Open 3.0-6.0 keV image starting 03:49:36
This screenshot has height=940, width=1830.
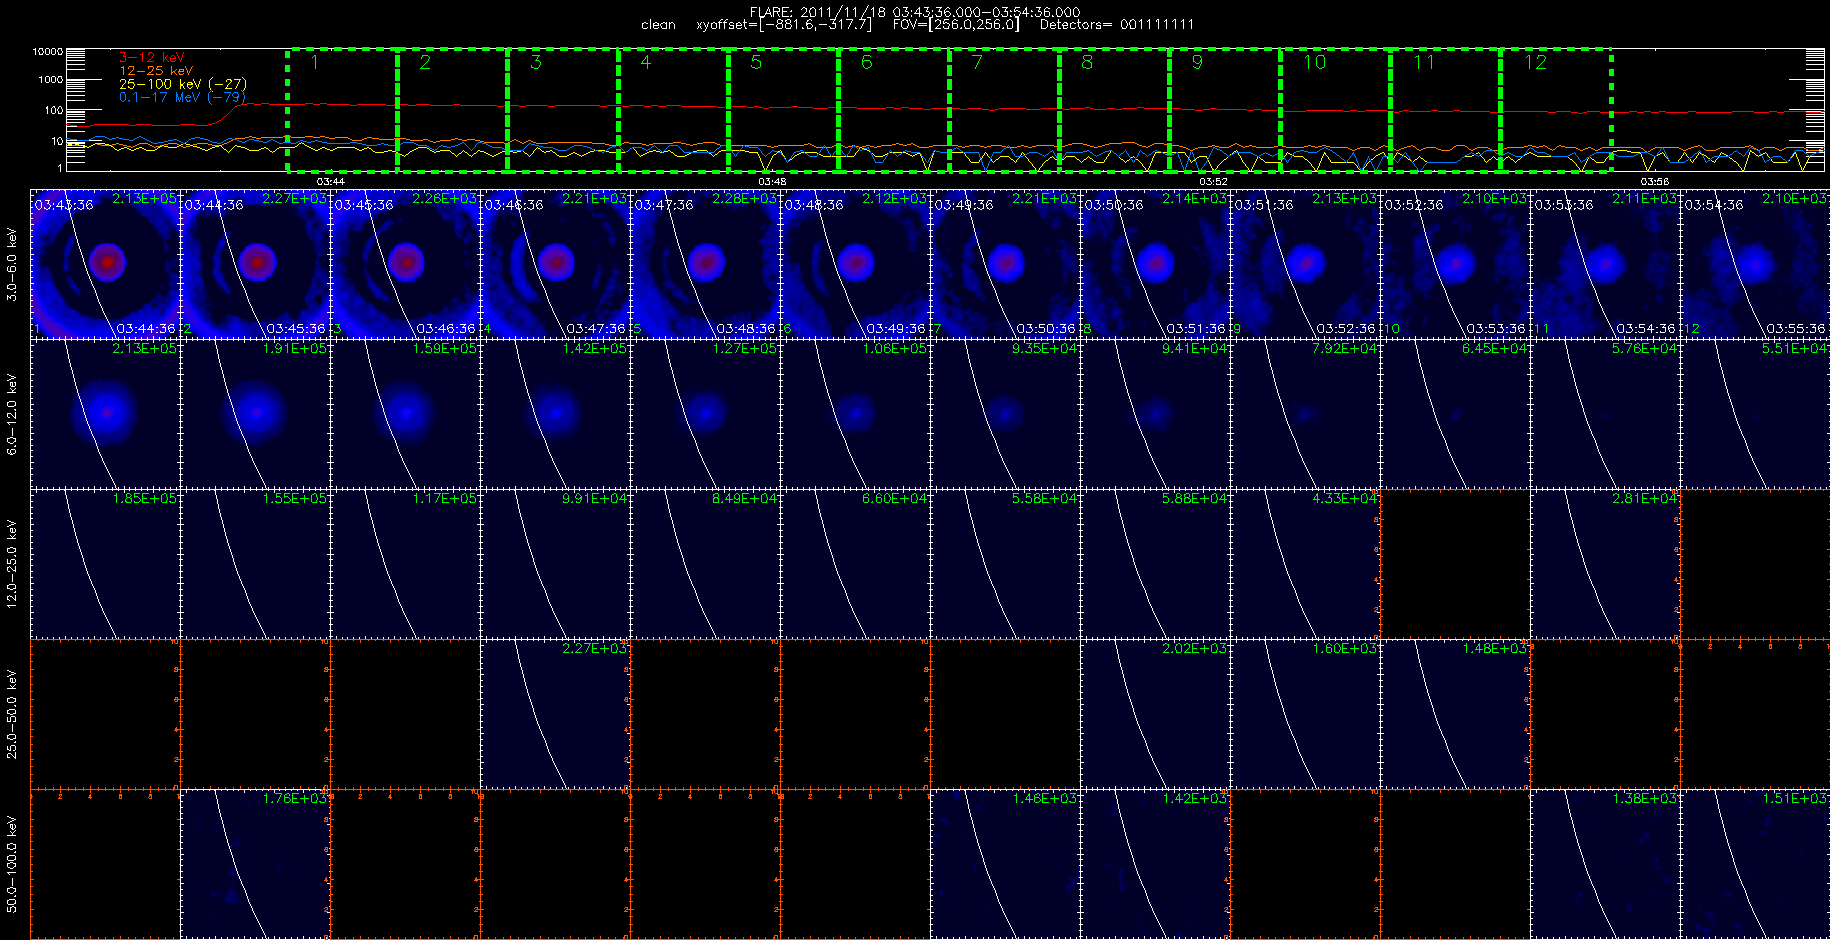[x=1005, y=264]
